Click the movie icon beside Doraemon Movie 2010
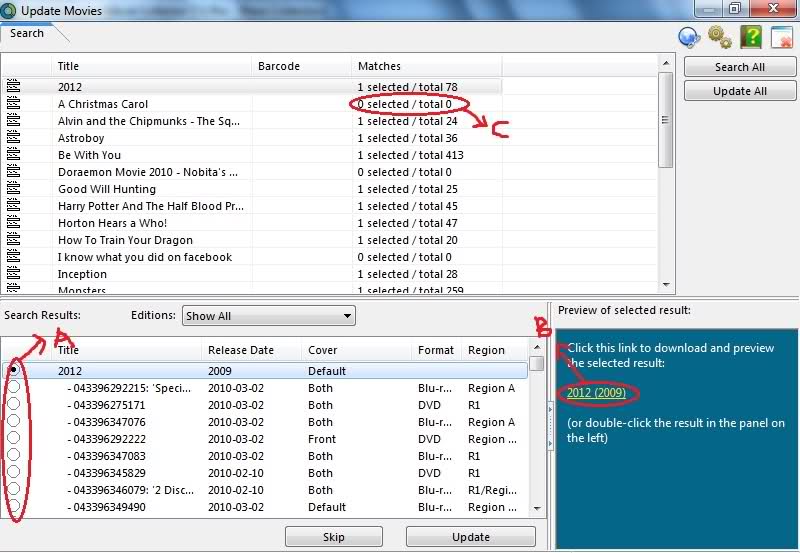The width and height of the screenshot is (800, 553). 13,171
